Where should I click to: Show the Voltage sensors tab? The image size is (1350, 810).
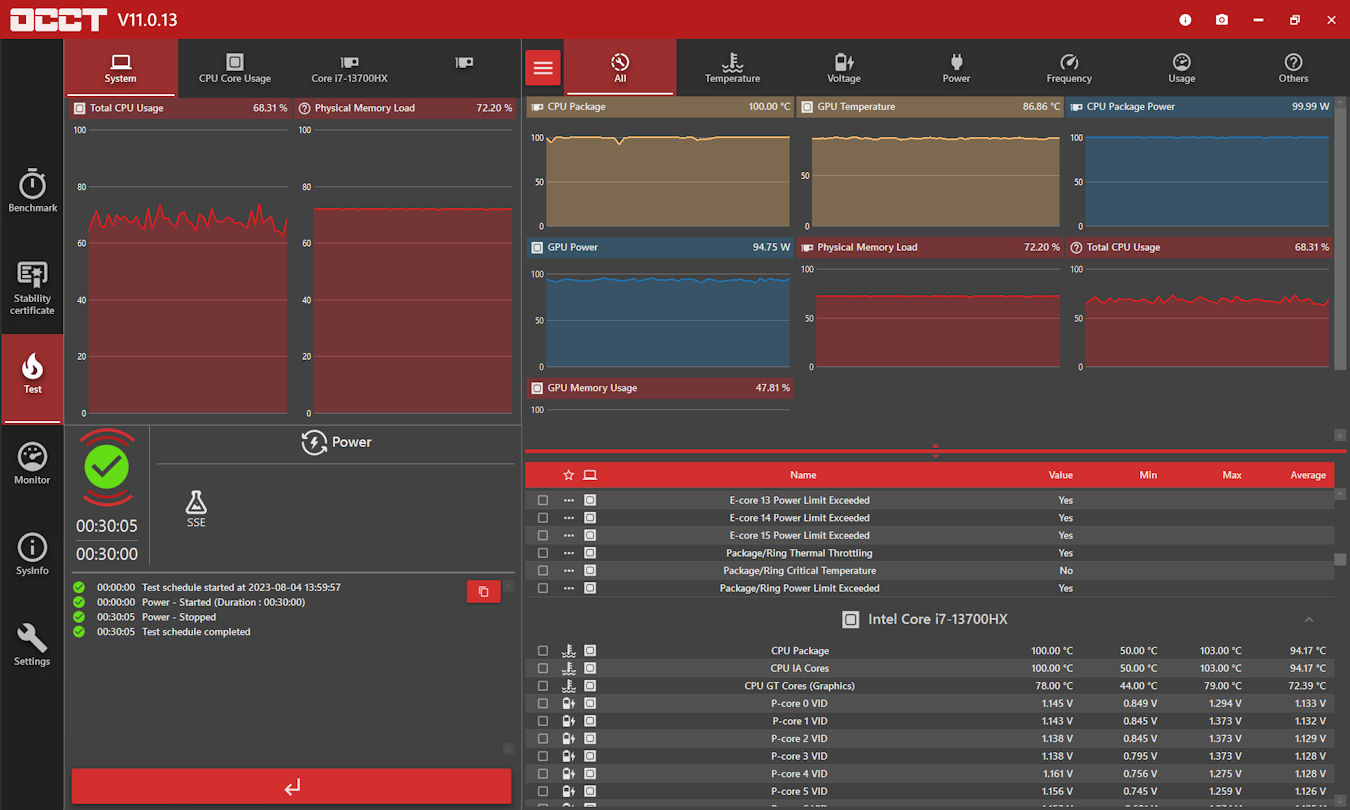click(844, 67)
